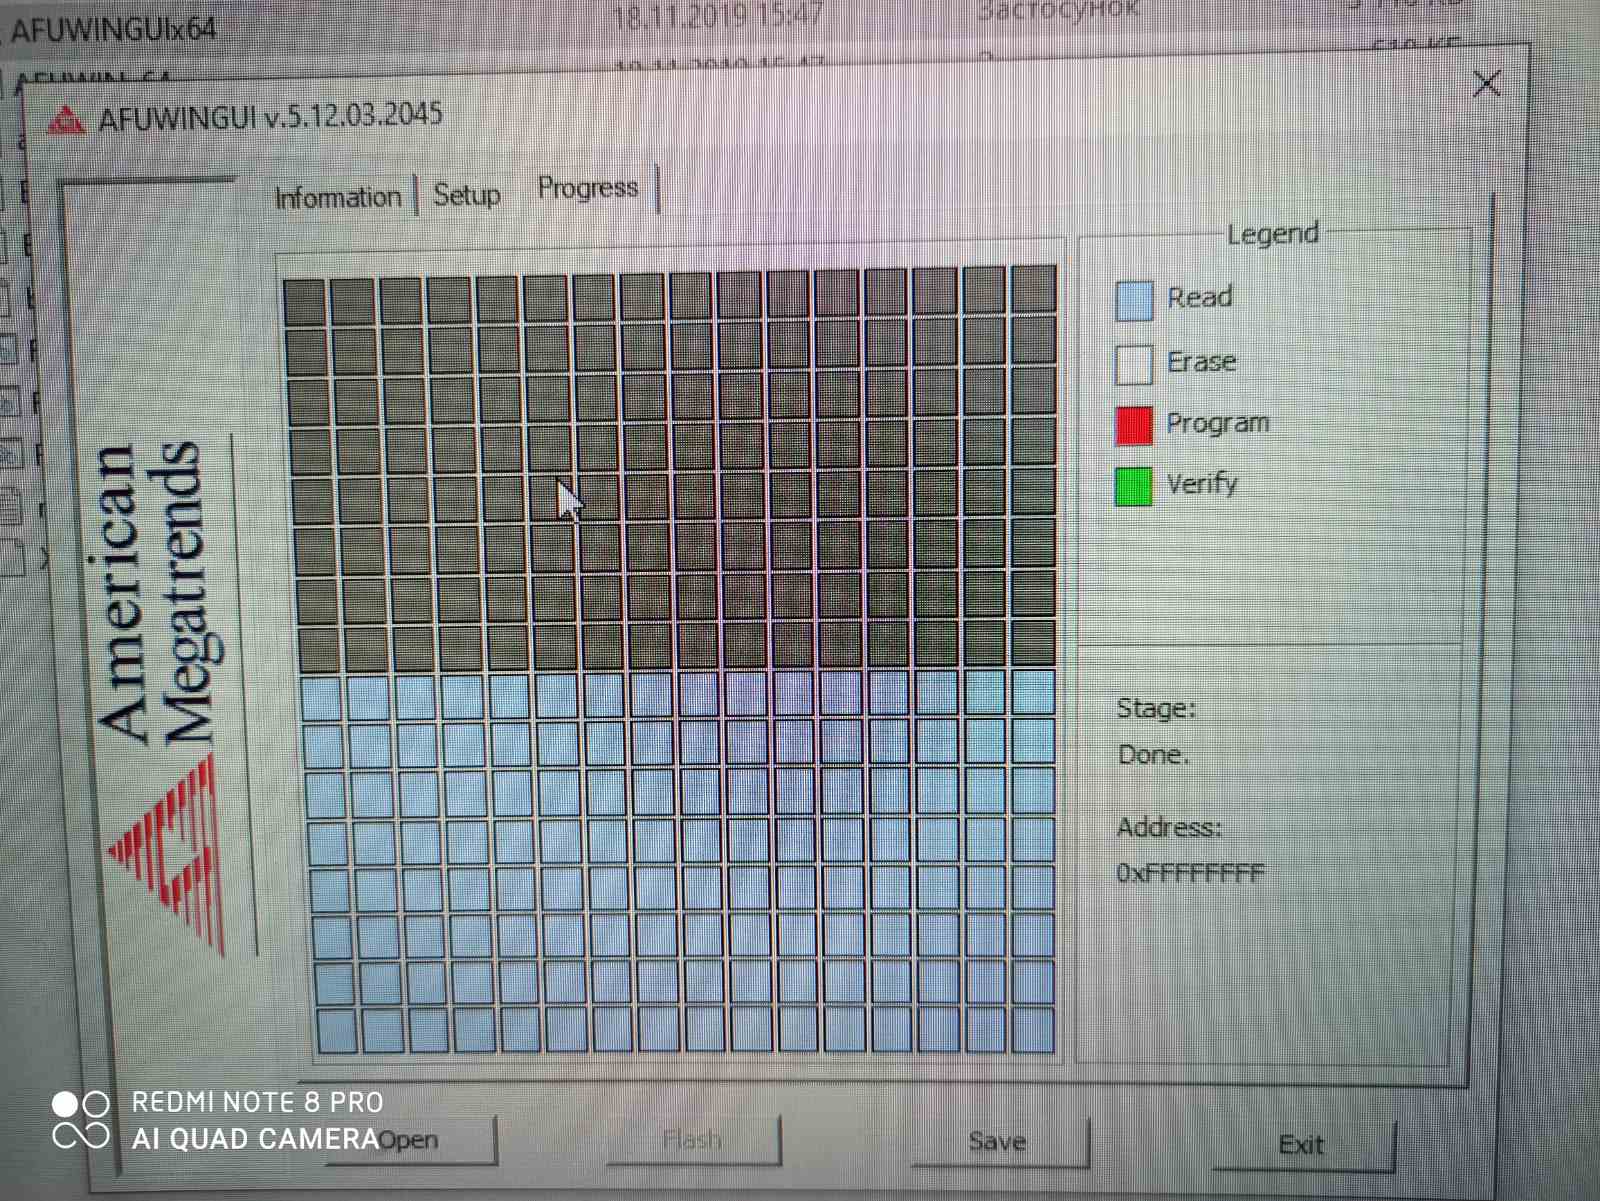1600x1201 pixels.
Task: Switch to the Information tab
Action: click(338, 197)
